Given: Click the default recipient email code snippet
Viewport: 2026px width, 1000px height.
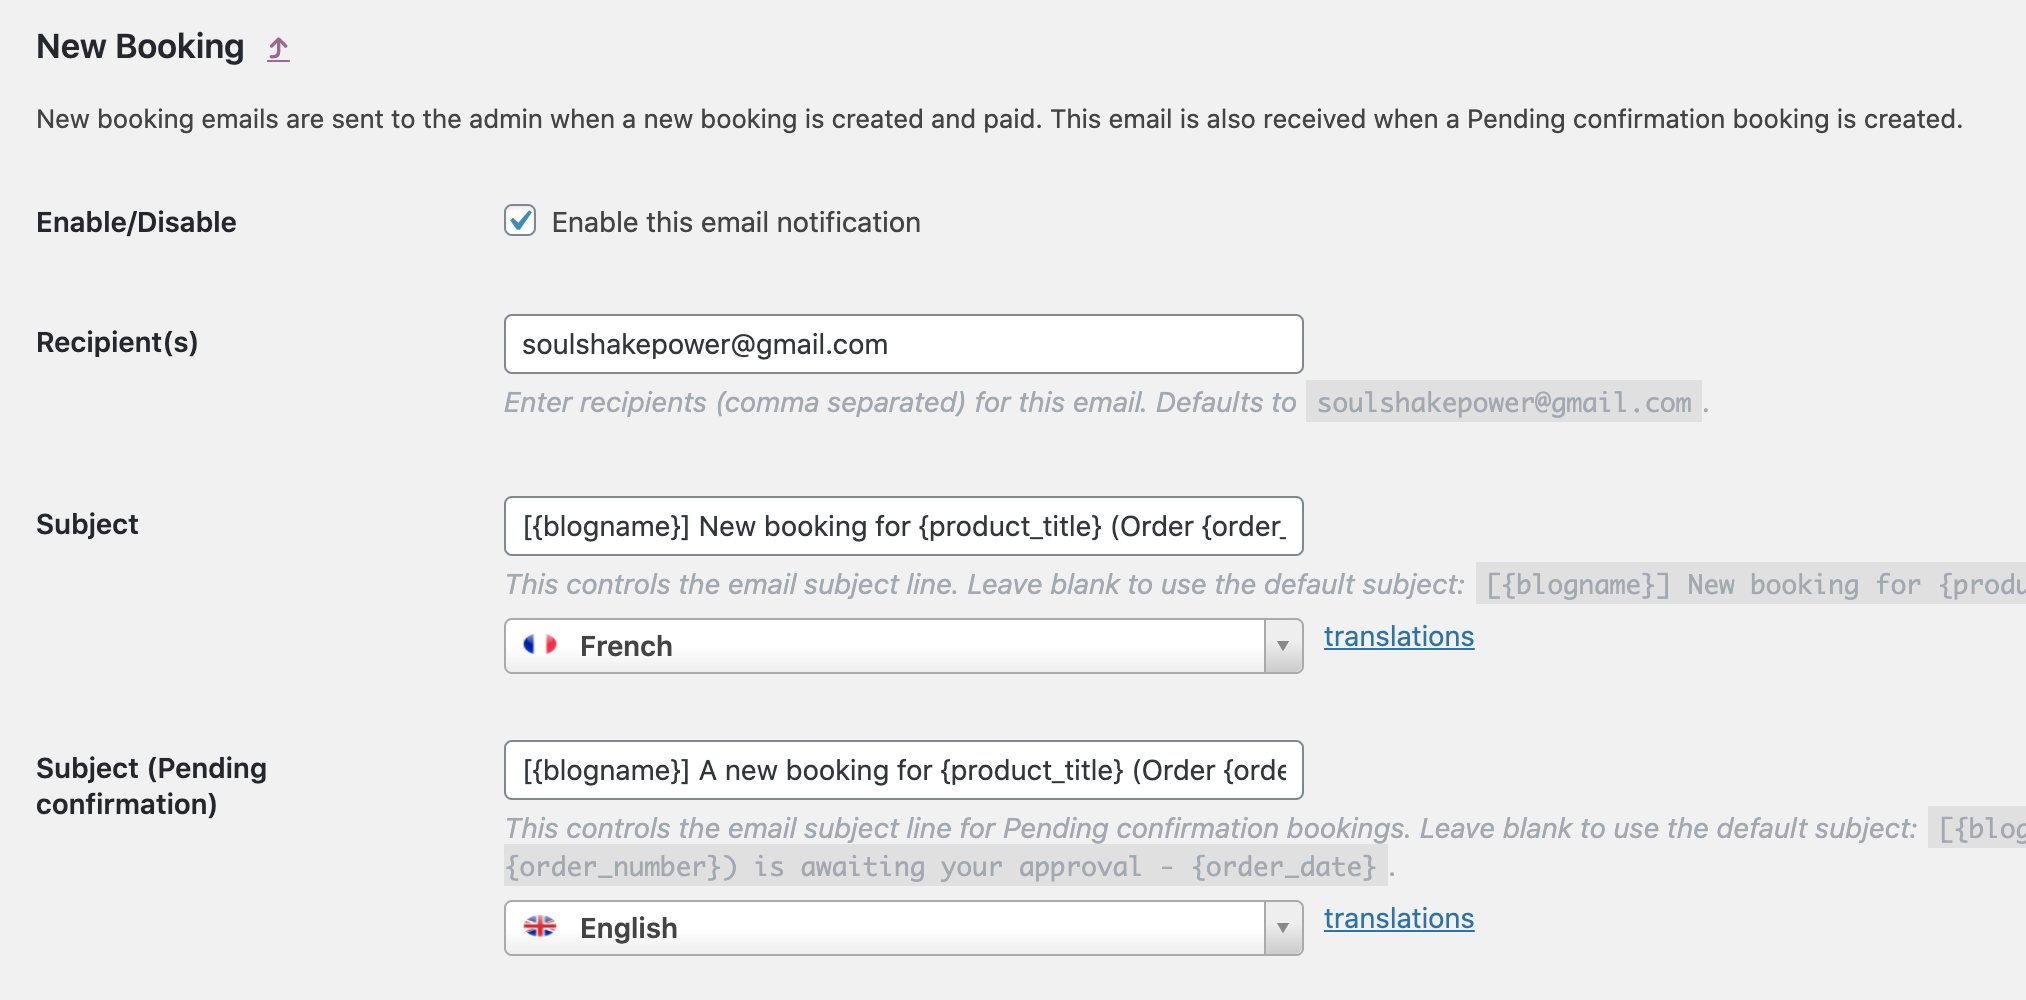Looking at the screenshot, I should point(1503,402).
